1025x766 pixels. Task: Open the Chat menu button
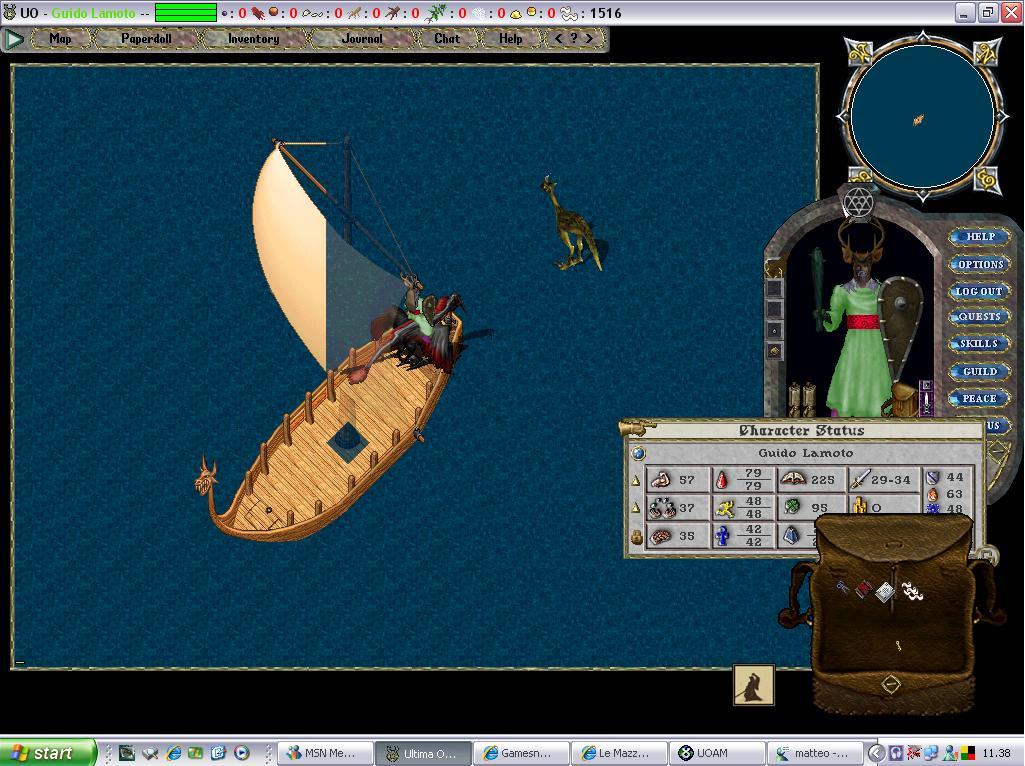(447, 39)
